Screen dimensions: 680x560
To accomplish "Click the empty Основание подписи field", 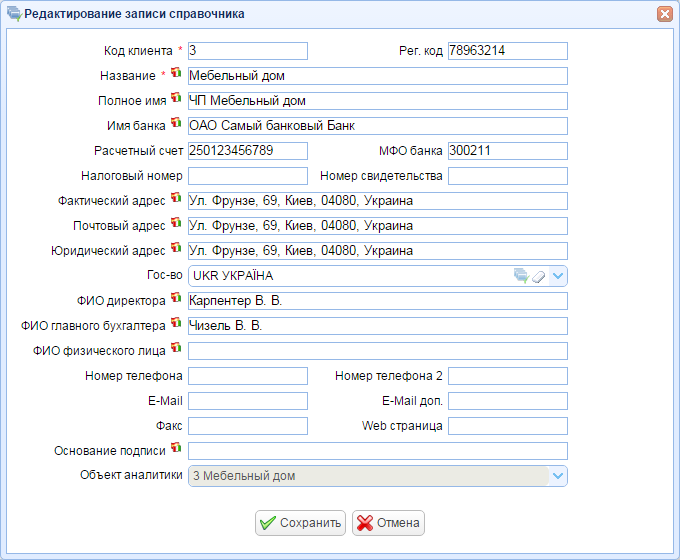I will pyautogui.click(x=378, y=451).
